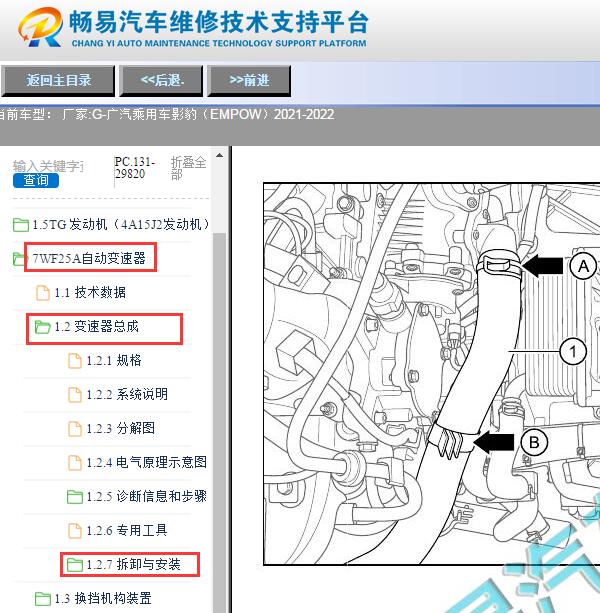600x613 pixels.
Task: Open 1.2.3 分解图 page
Action: tap(120, 428)
